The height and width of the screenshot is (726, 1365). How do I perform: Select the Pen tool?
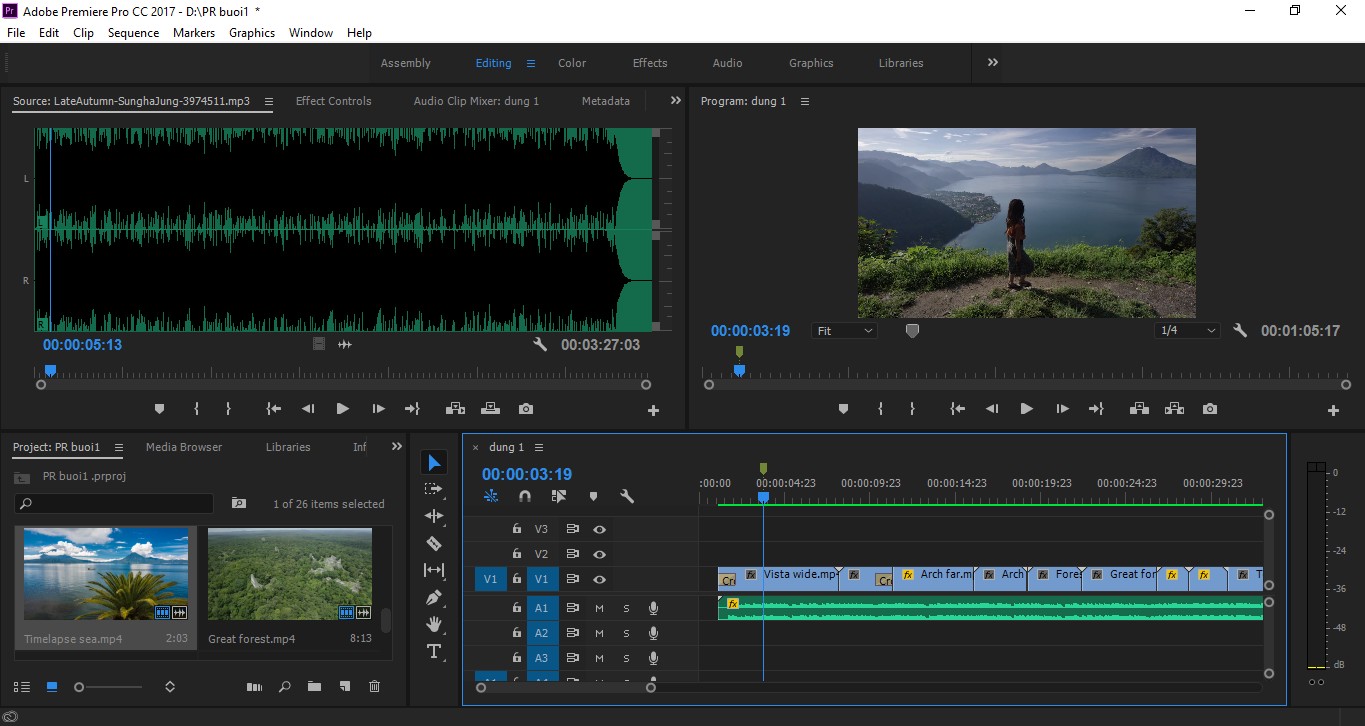(434, 597)
